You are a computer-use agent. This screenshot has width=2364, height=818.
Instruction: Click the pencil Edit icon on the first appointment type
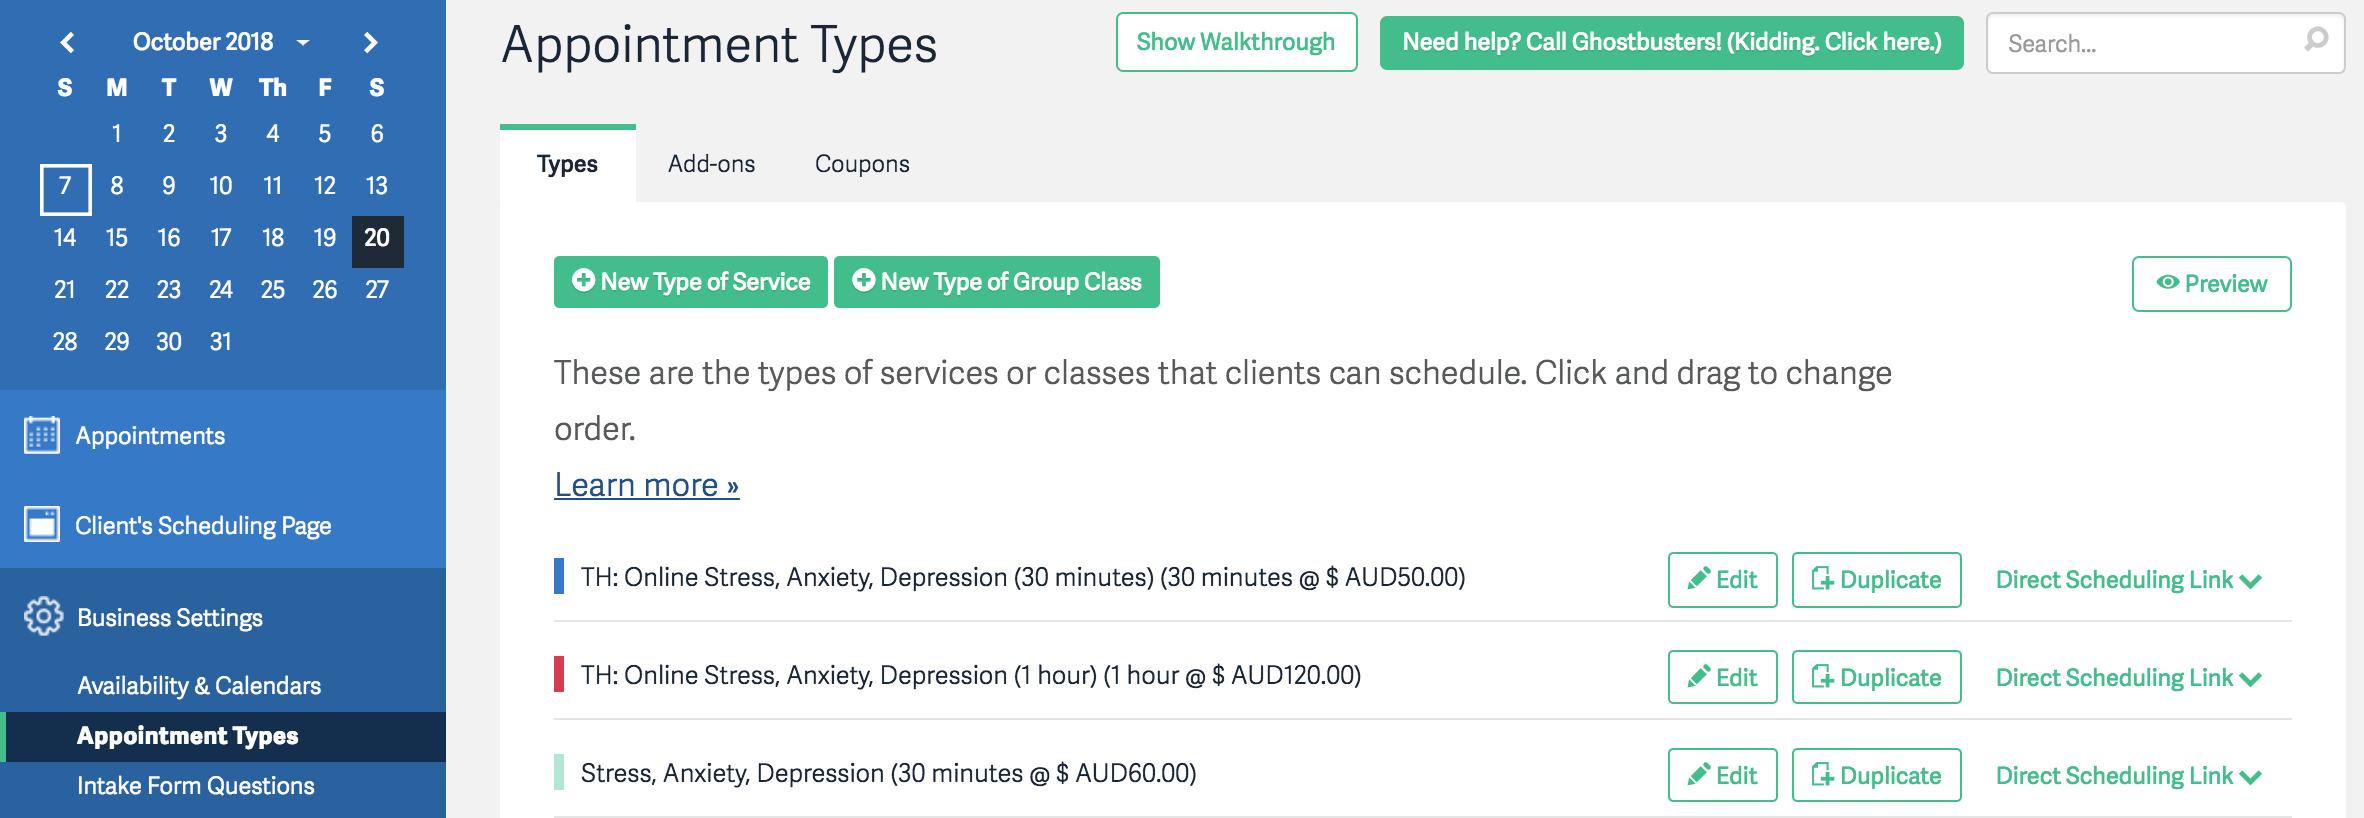(x=1700, y=578)
